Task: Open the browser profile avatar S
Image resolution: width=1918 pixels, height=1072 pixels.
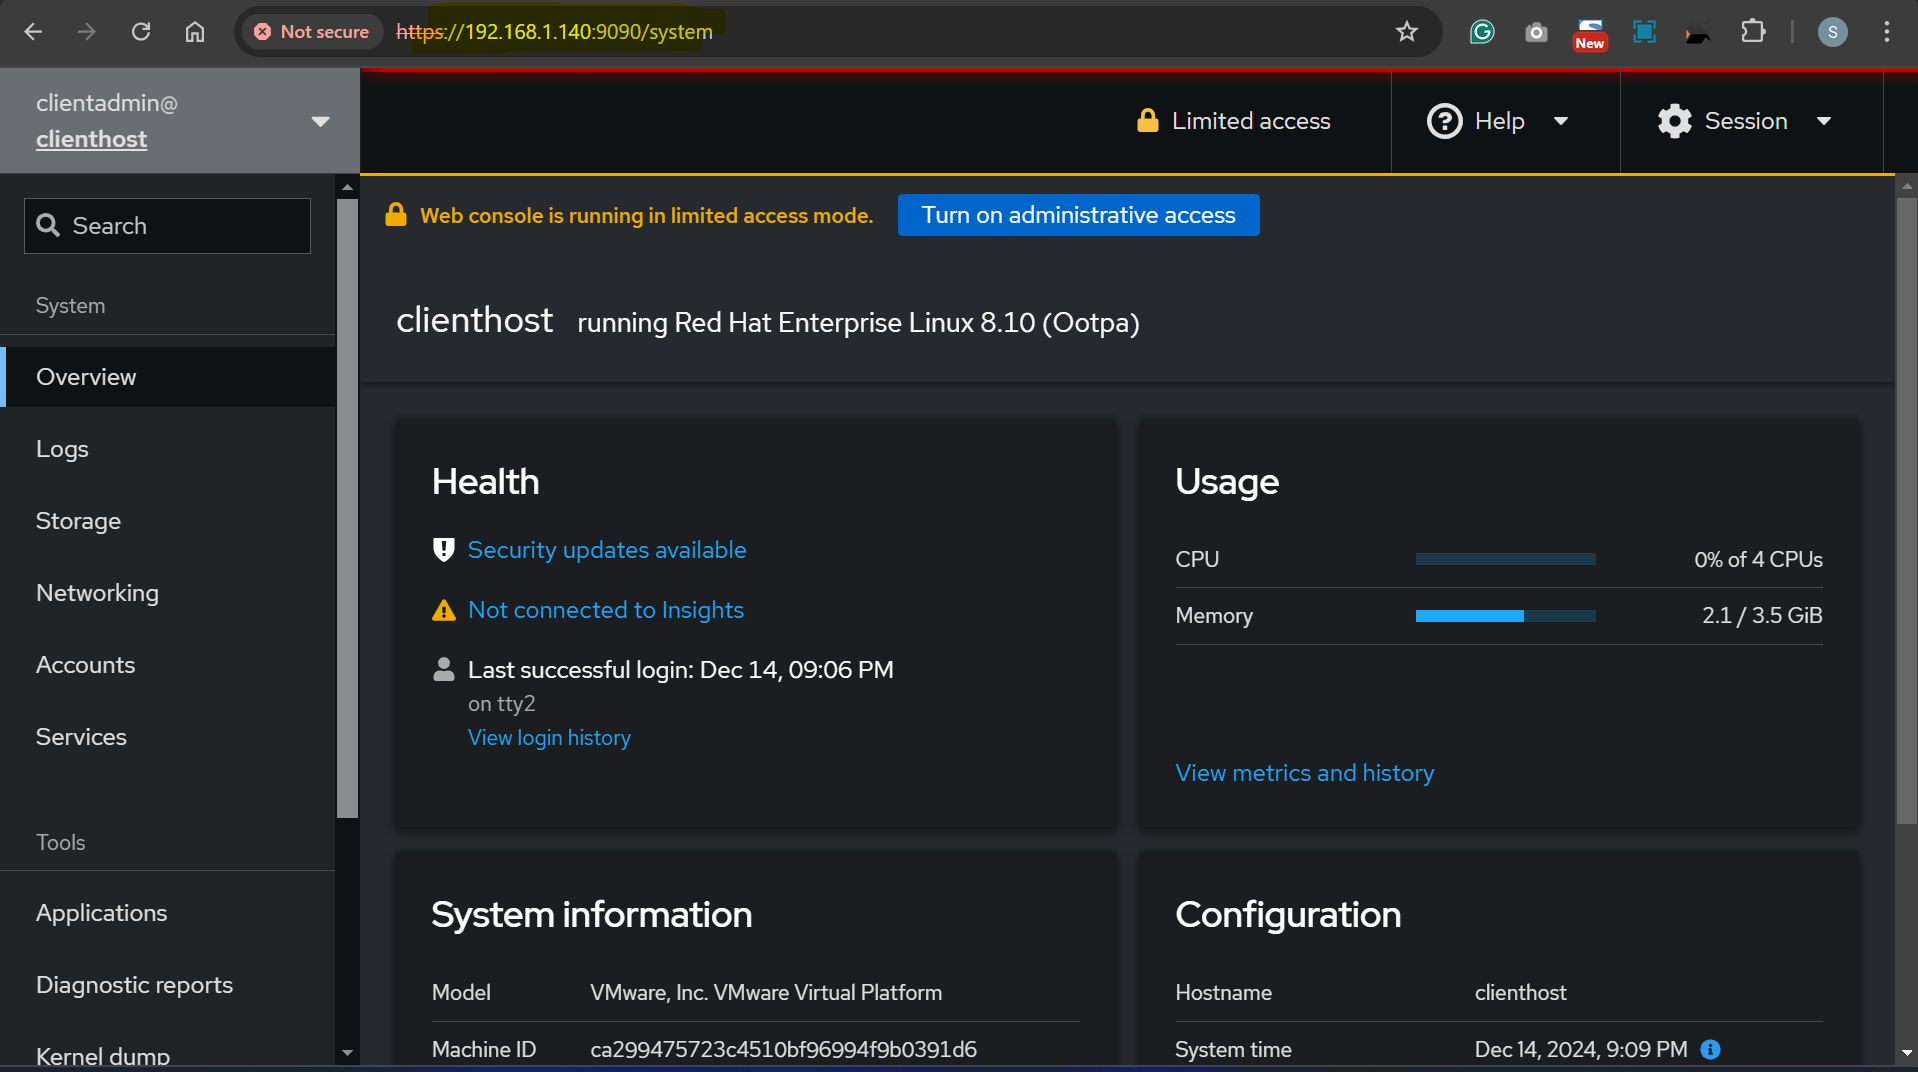Action: pos(1832,32)
